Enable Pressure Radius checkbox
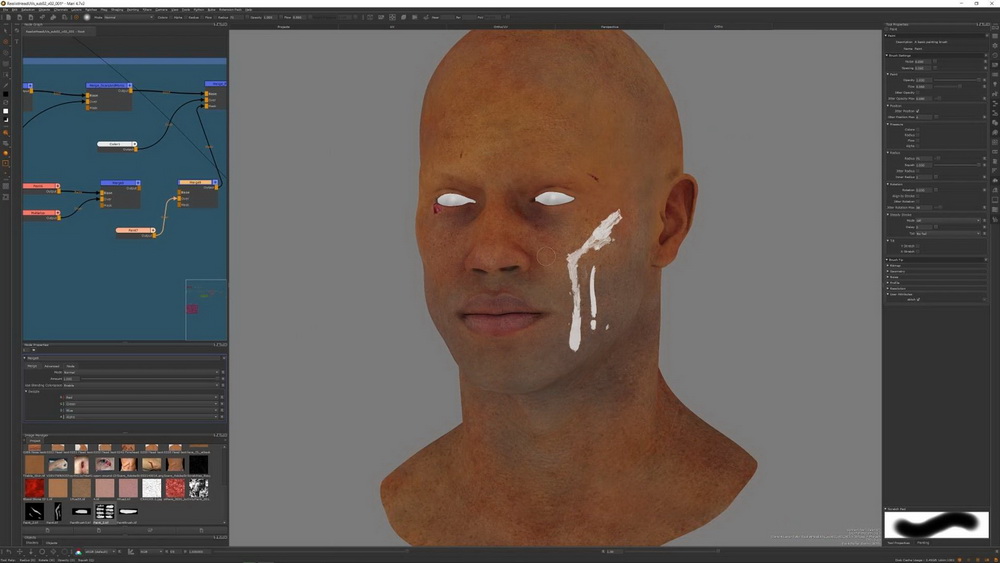The width and height of the screenshot is (1000, 563). tap(918, 135)
